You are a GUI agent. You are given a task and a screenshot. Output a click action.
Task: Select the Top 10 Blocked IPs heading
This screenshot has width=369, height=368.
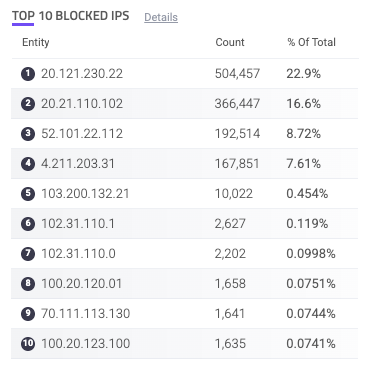tap(71, 16)
